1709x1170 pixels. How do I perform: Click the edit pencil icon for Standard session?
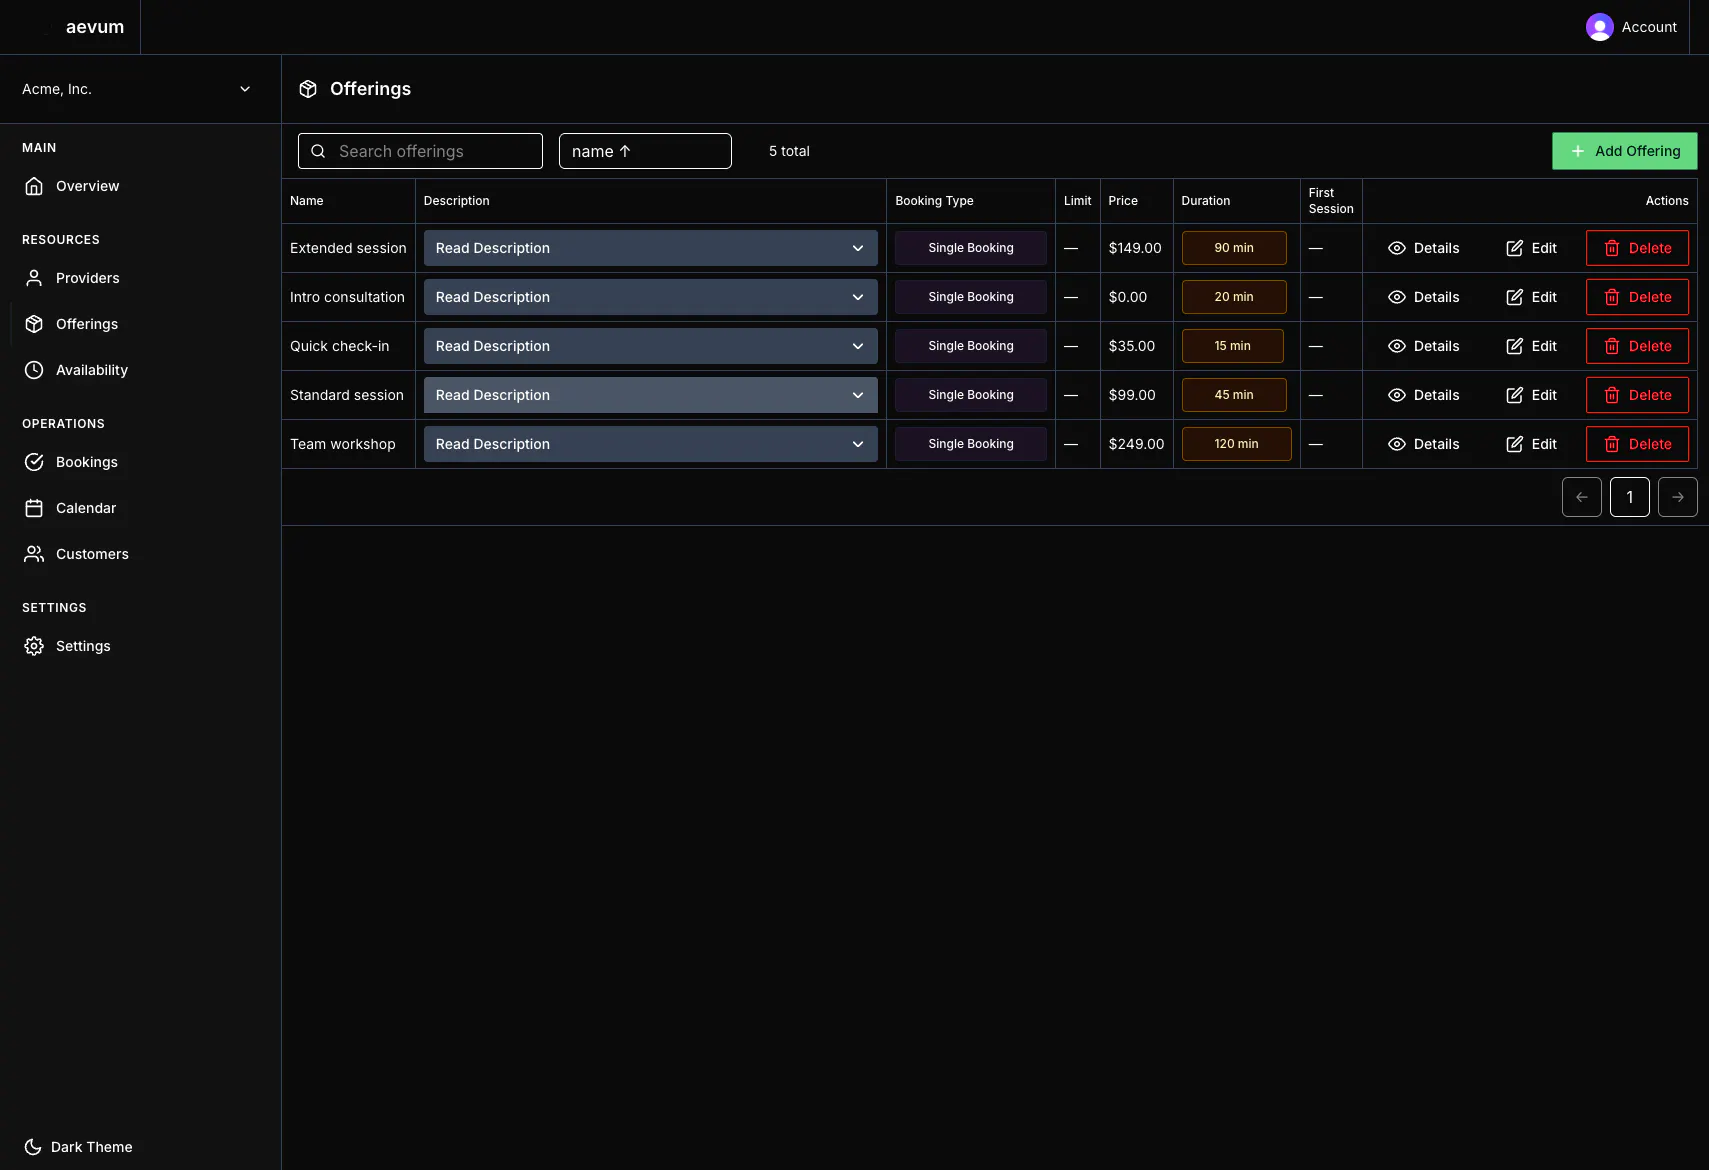(x=1515, y=395)
